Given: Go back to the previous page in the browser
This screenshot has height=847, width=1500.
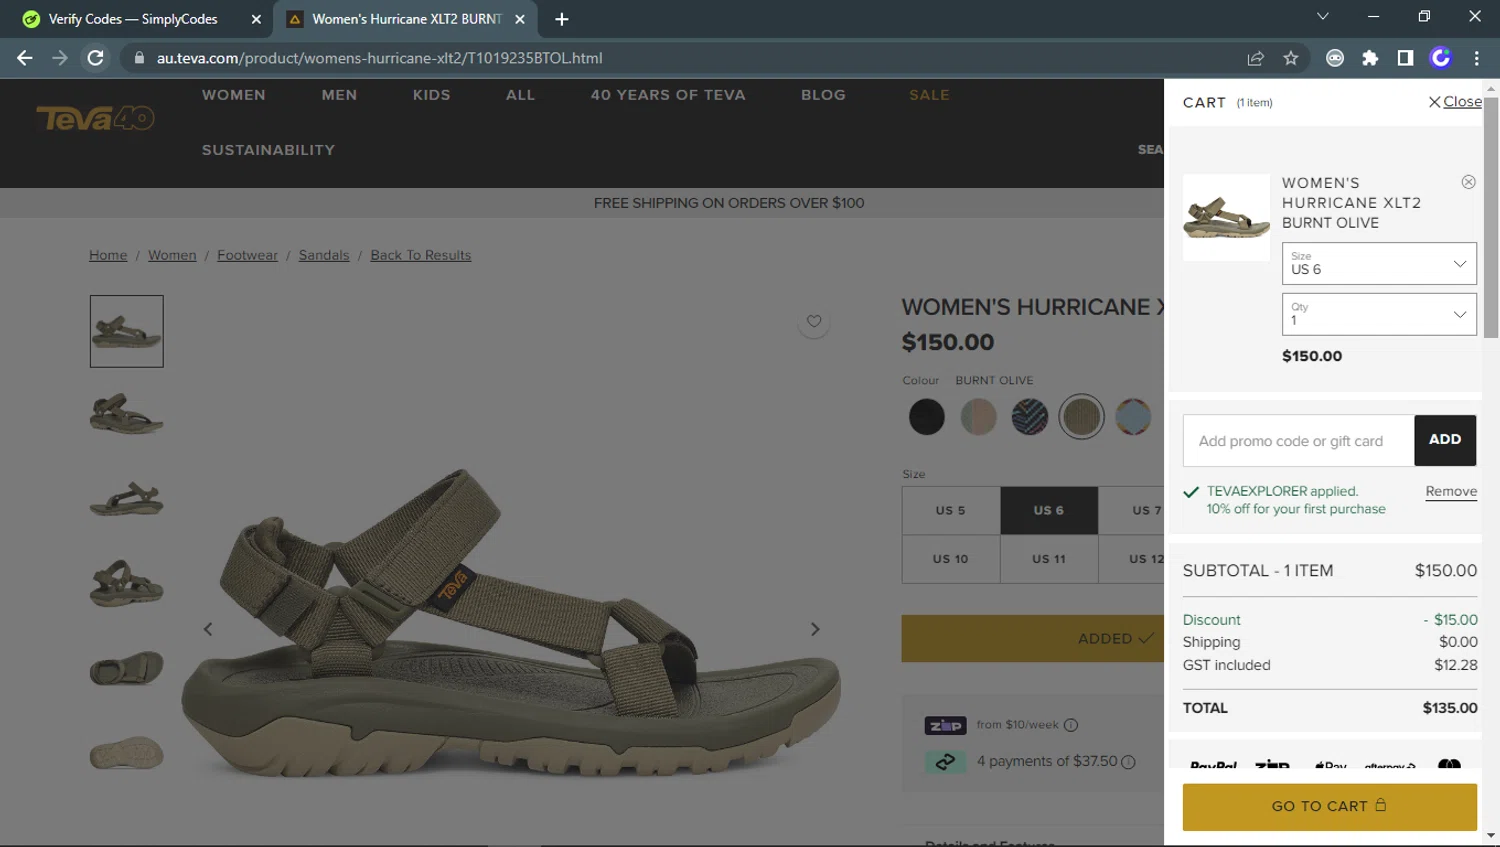Looking at the screenshot, I should coord(25,58).
